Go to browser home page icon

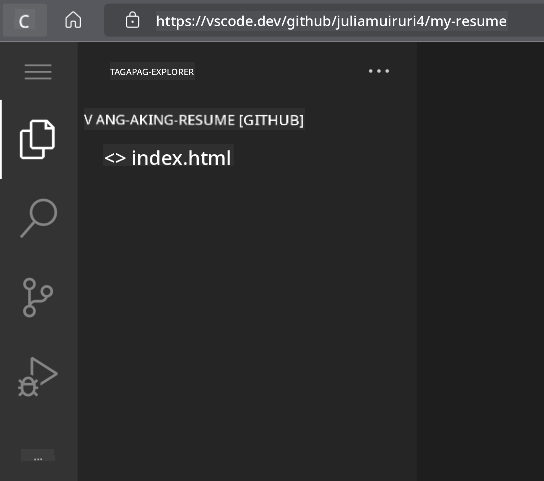pos(73,20)
